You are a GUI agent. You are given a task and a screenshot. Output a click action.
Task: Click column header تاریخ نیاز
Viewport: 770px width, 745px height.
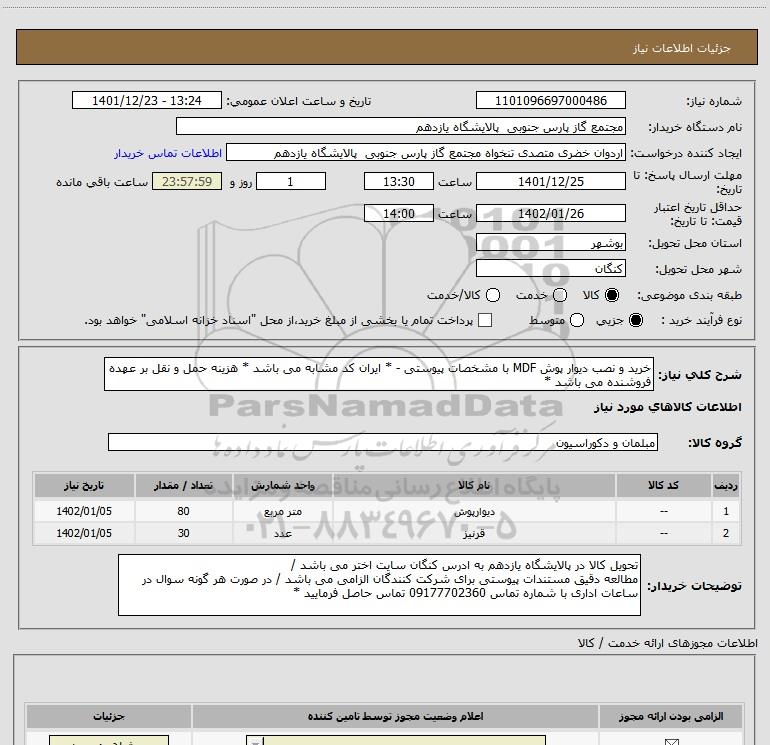pyautogui.click(x=84, y=485)
